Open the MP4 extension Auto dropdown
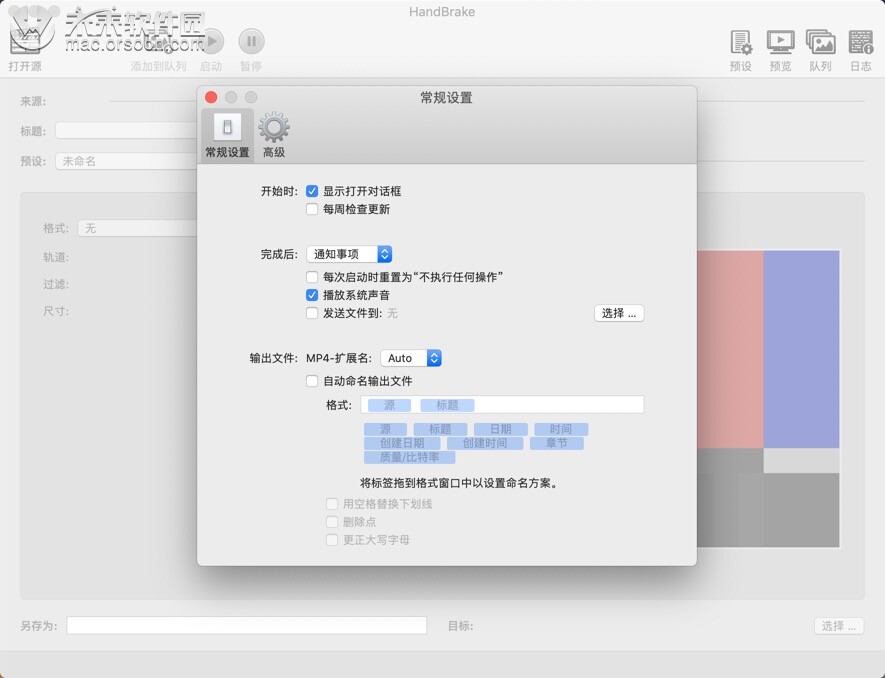Screen dimensions: 885x678 412,357
